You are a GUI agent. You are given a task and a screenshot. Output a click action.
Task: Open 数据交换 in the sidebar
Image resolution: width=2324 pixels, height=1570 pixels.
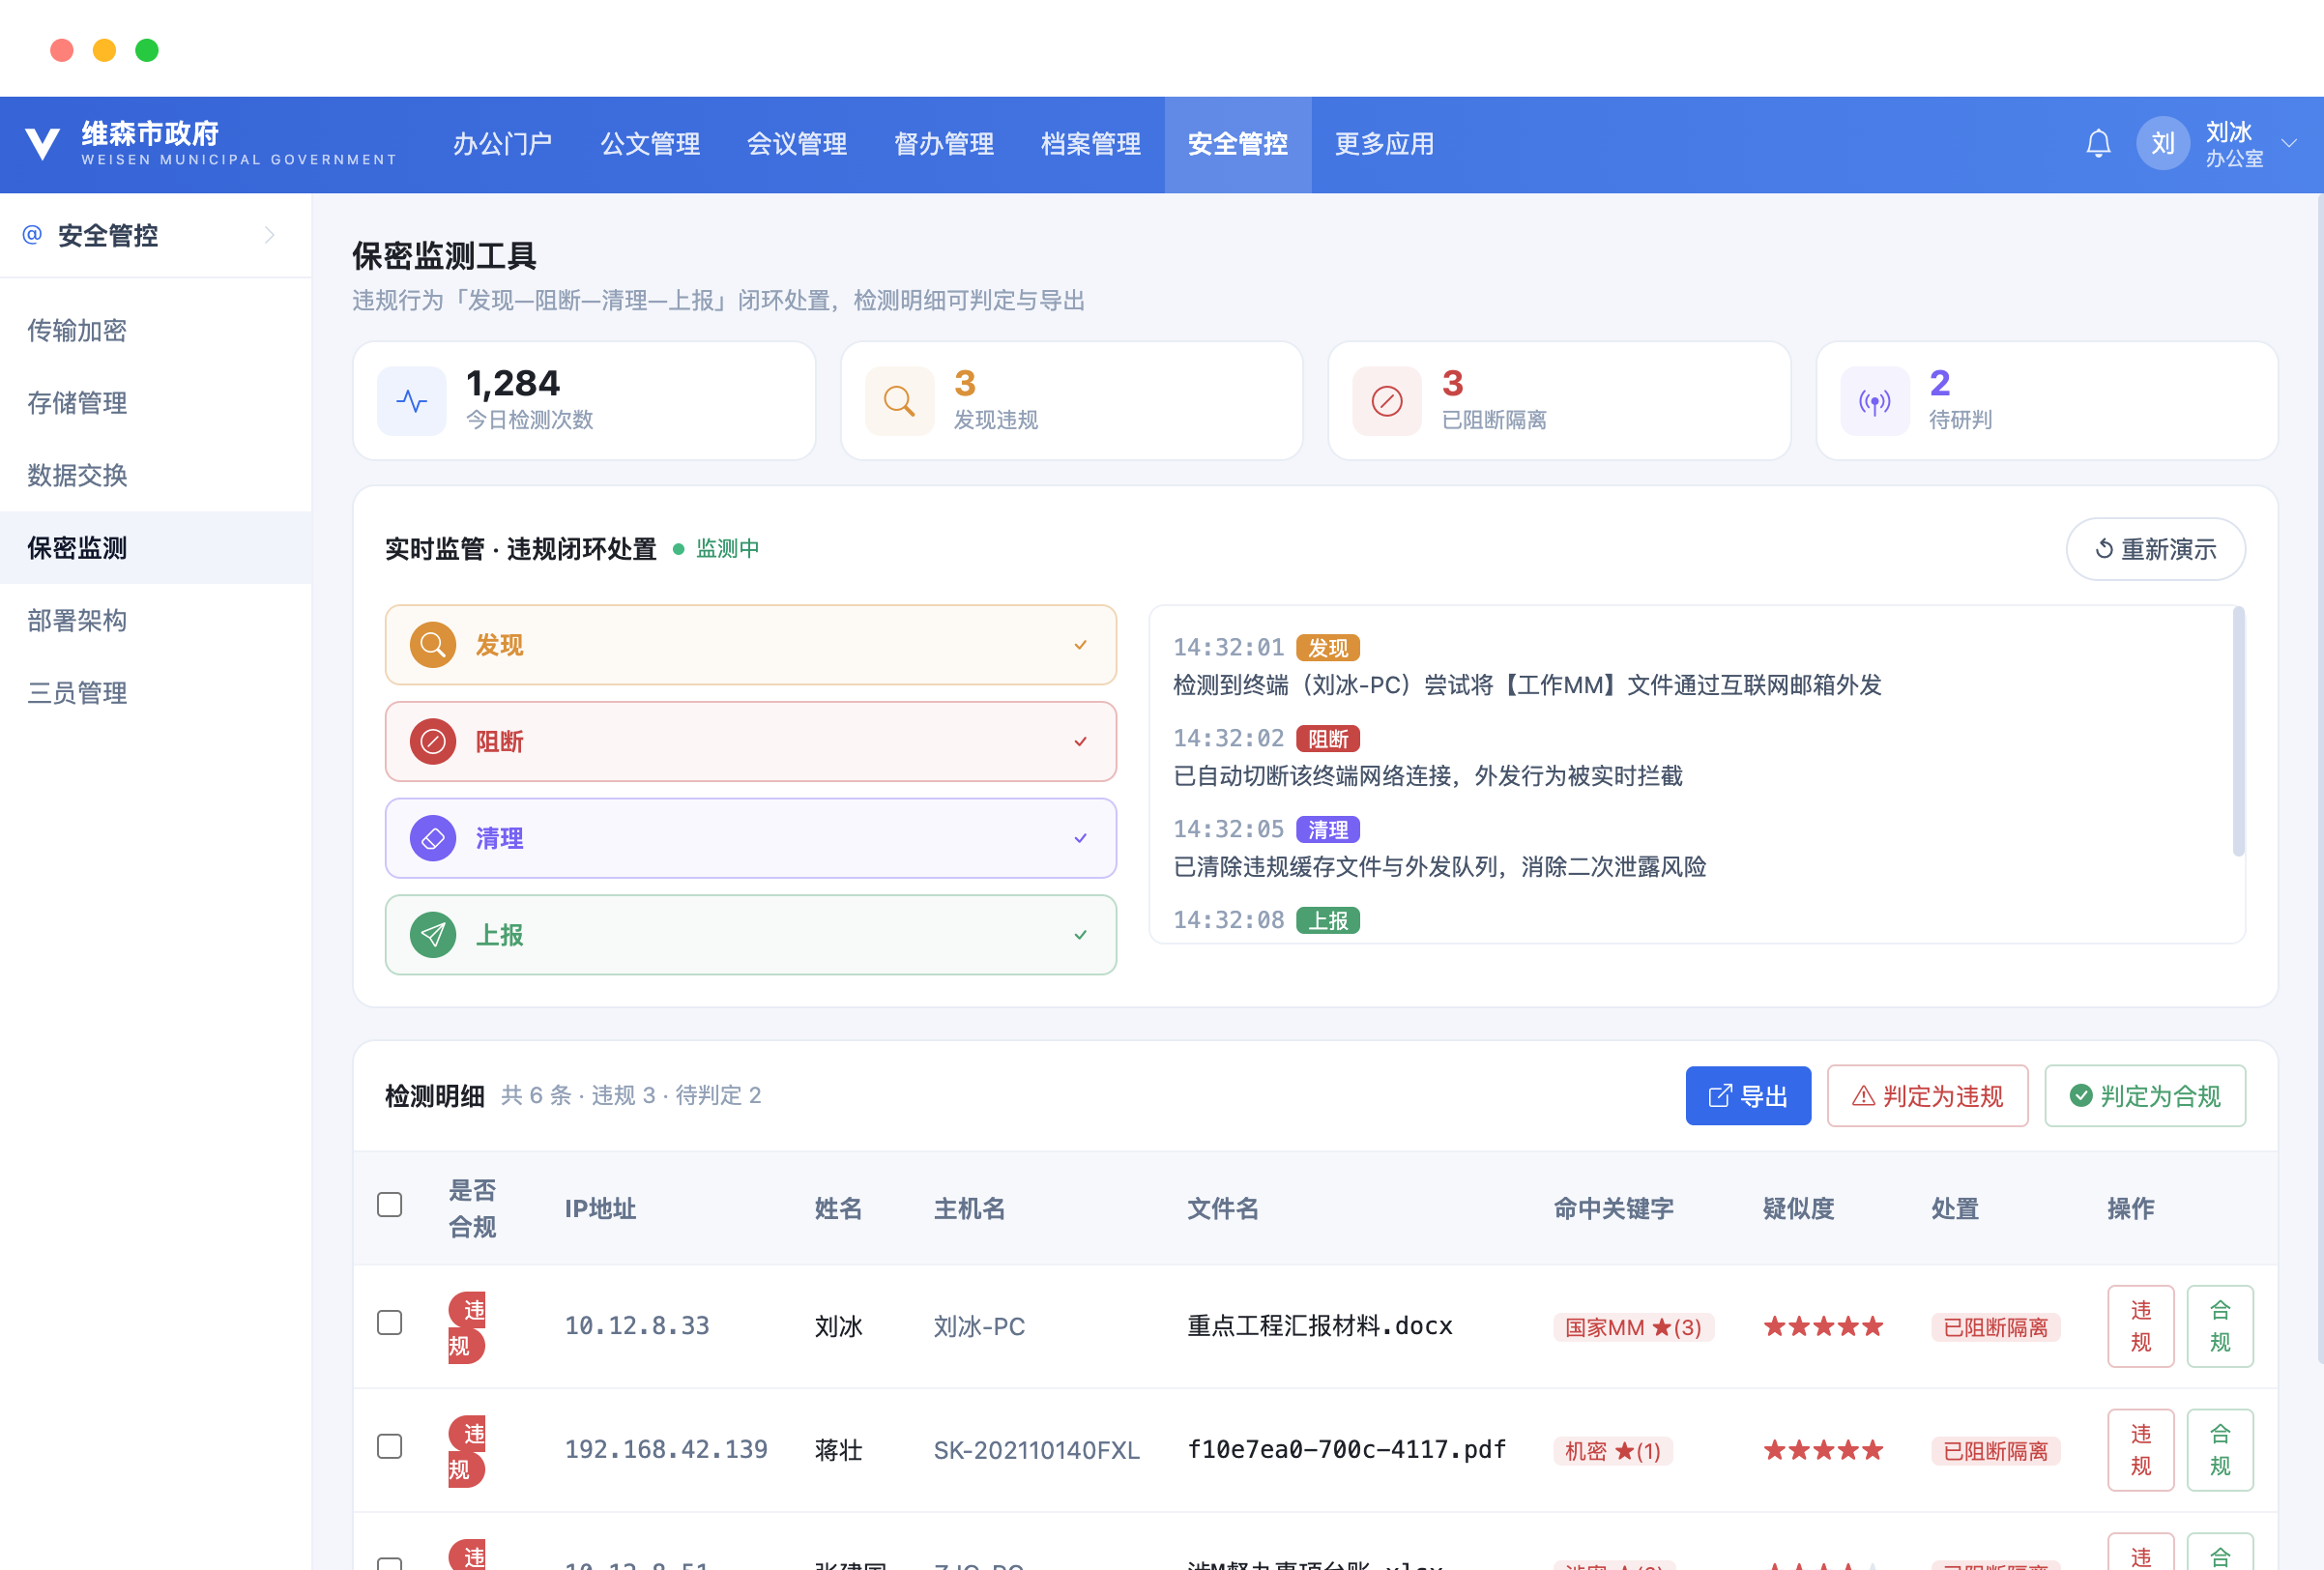155,476
